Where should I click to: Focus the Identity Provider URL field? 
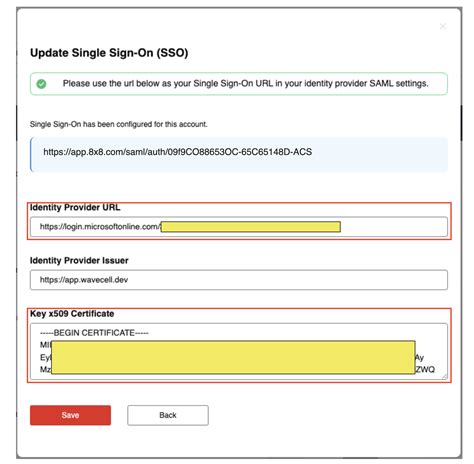coord(239,227)
